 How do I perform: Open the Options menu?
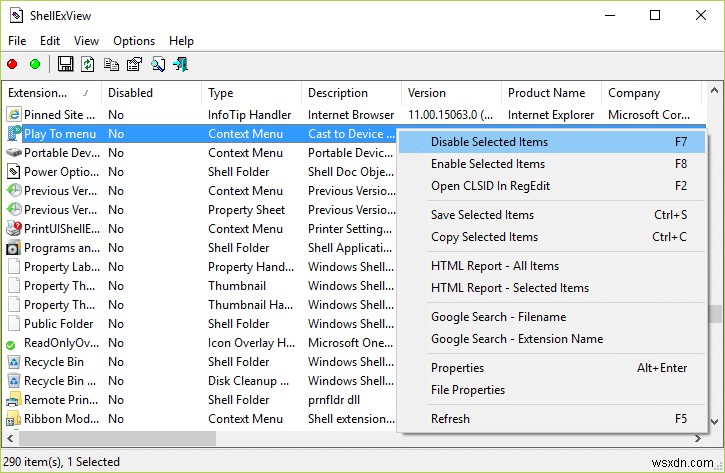click(134, 41)
